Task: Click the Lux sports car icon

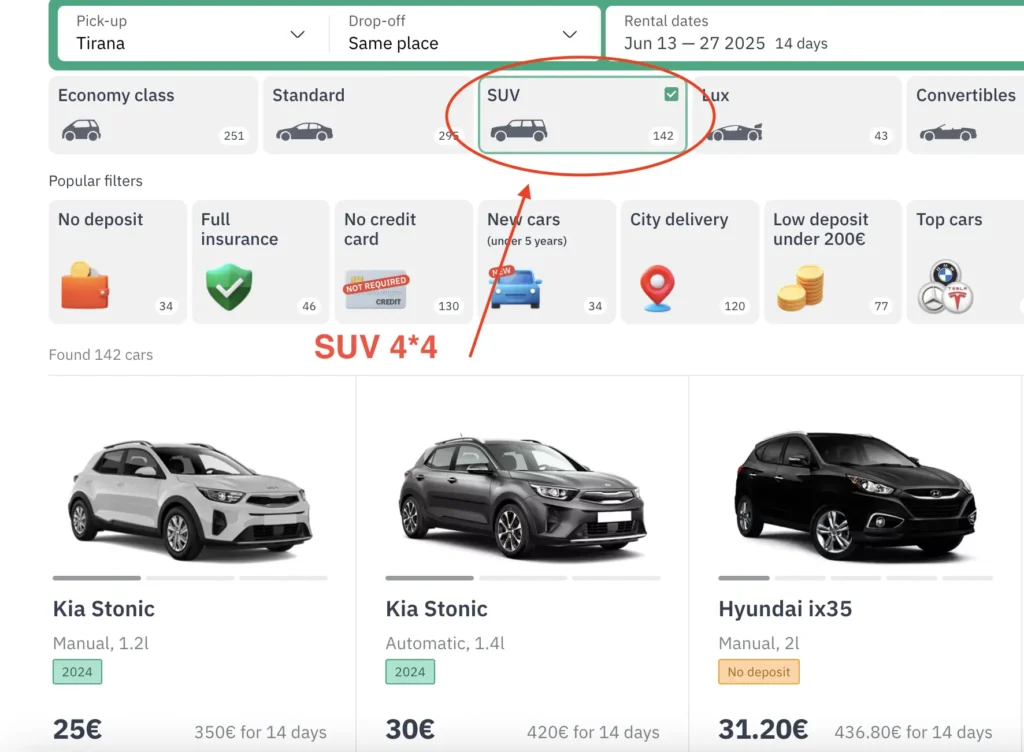Action: [x=735, y=133]
